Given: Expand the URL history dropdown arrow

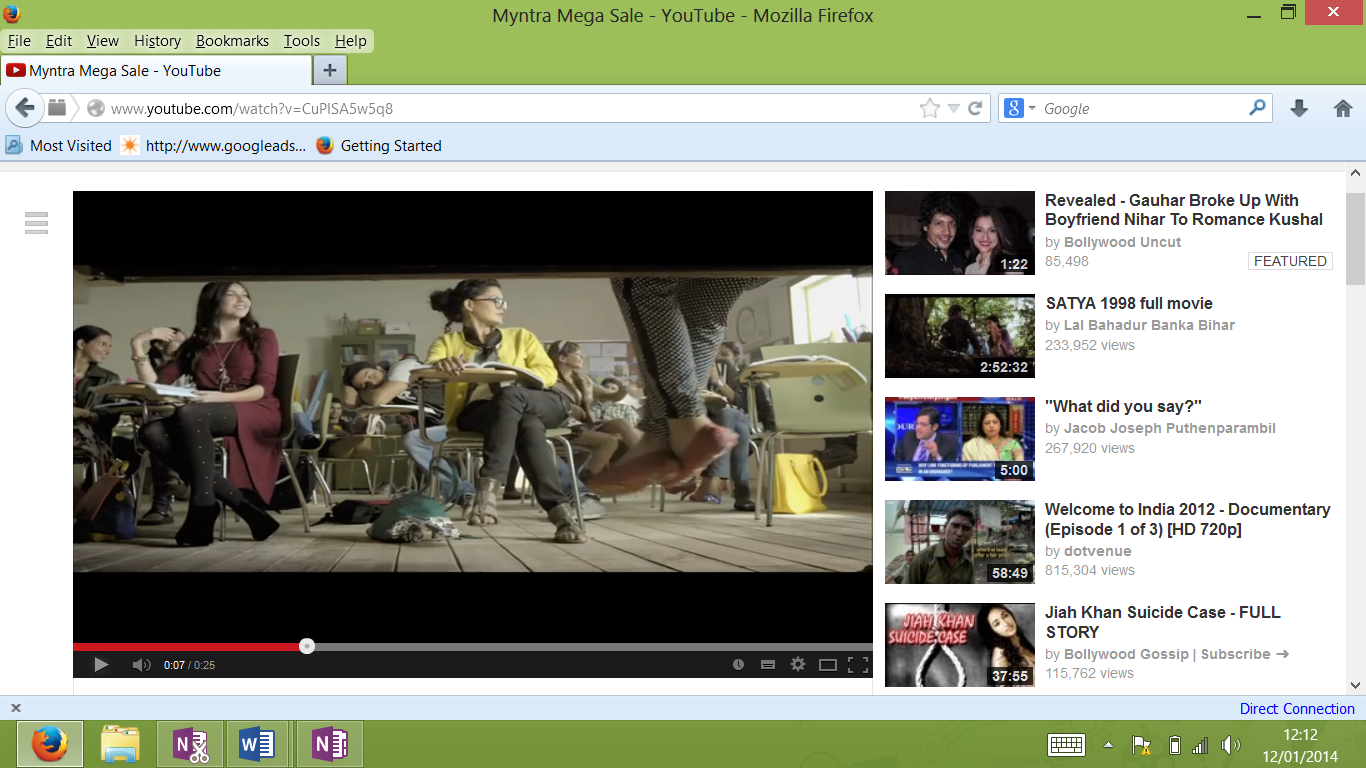Looking at the screenshot, I should click(954, 109).
